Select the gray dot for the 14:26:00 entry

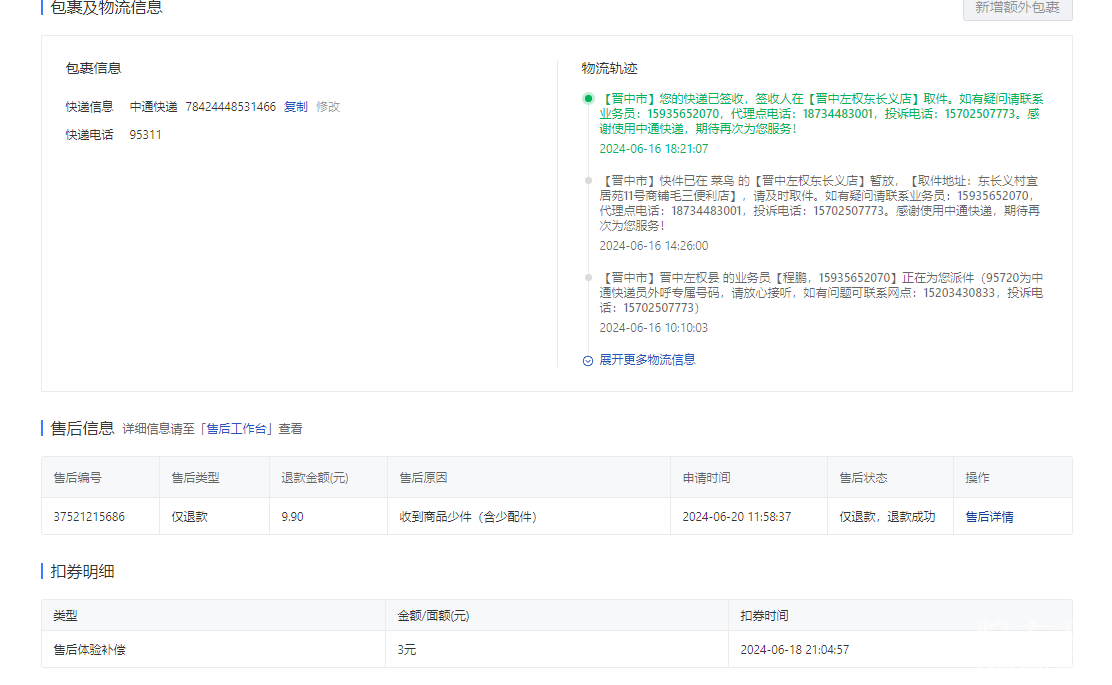588,181
